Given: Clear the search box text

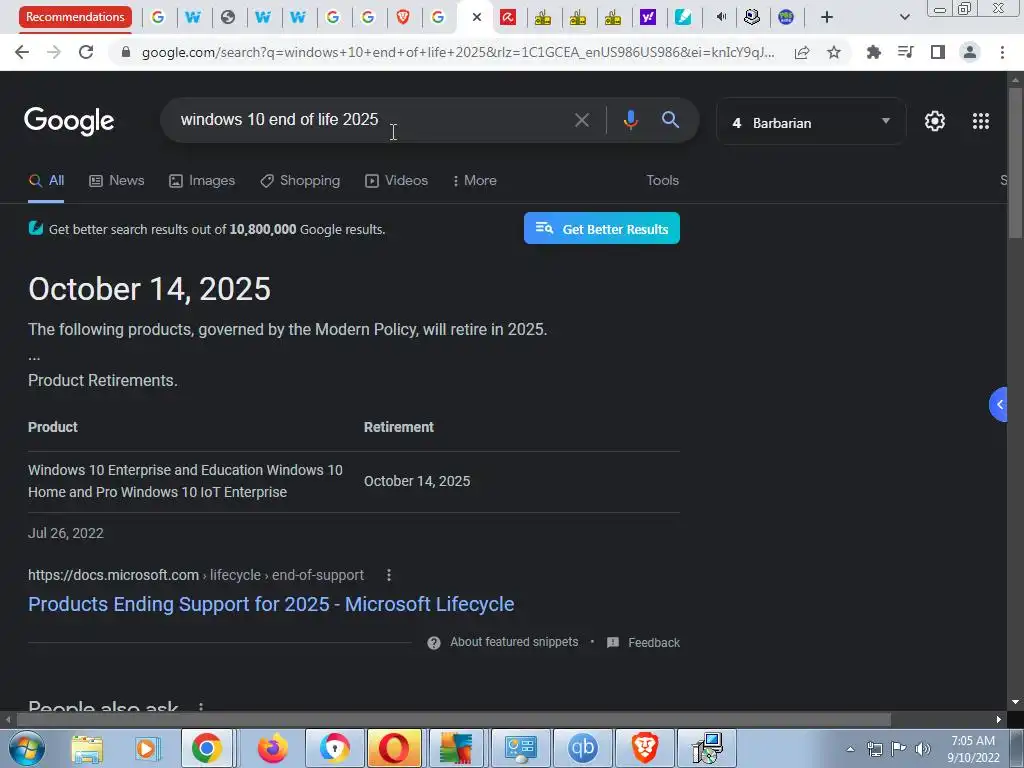Looking at the screenshot, I should (581, 120).
